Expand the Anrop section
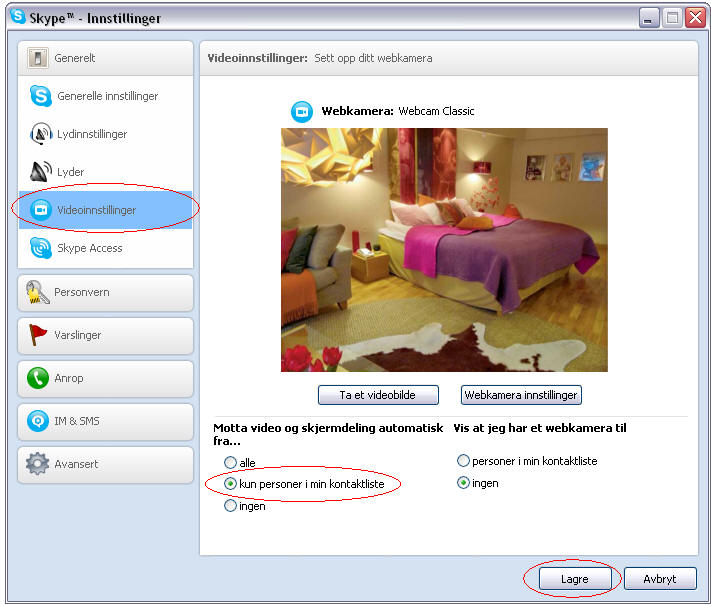This screenshot has width=711, height=605. pos(105,378)
